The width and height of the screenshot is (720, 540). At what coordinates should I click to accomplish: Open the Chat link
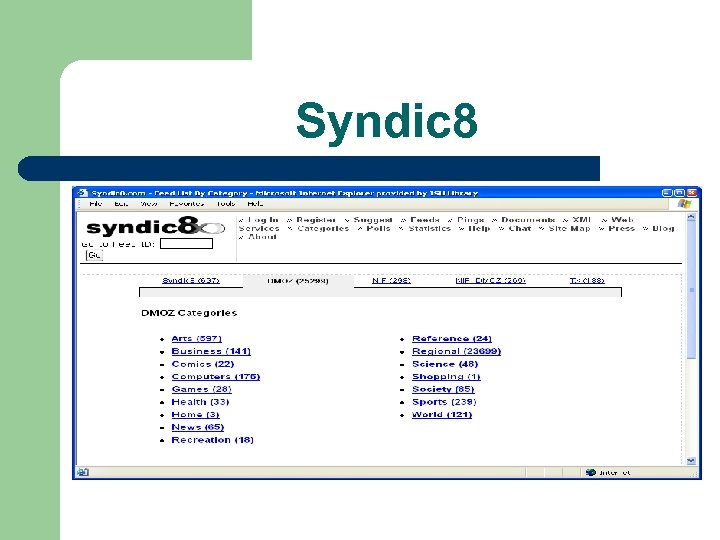point(520,228)
